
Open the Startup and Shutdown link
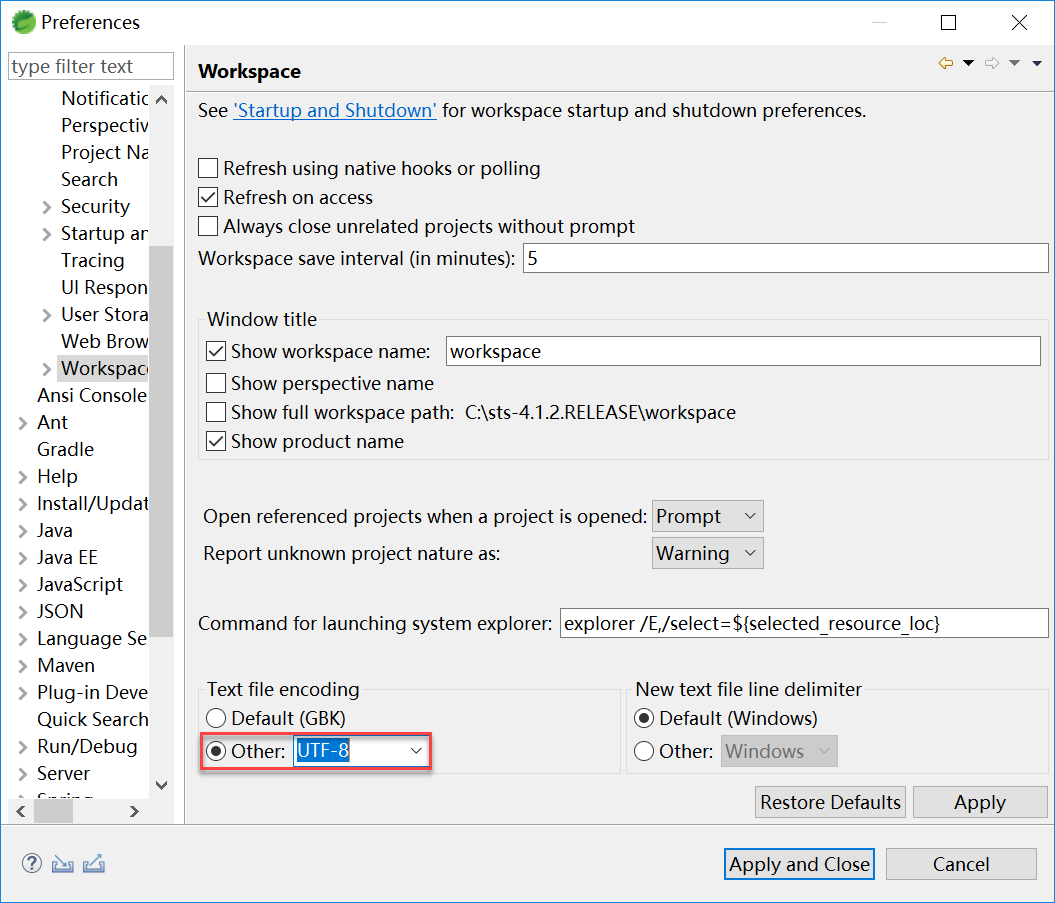(x=334, y=110)
